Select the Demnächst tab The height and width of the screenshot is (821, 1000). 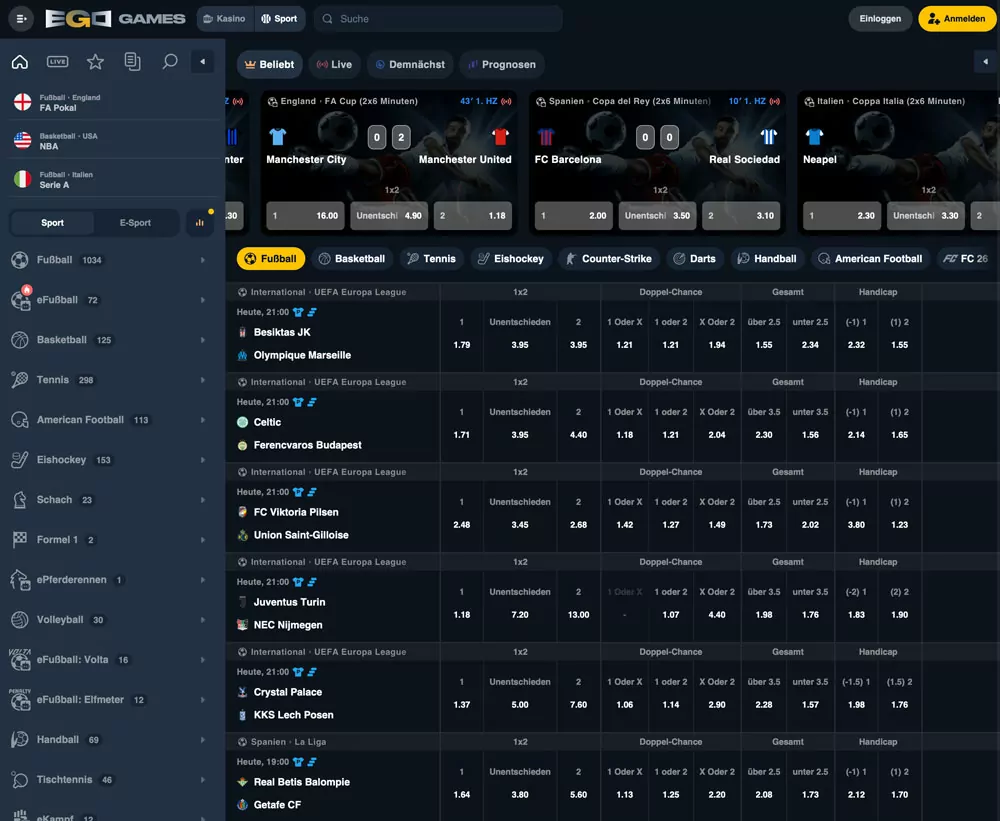pos(410,64)
